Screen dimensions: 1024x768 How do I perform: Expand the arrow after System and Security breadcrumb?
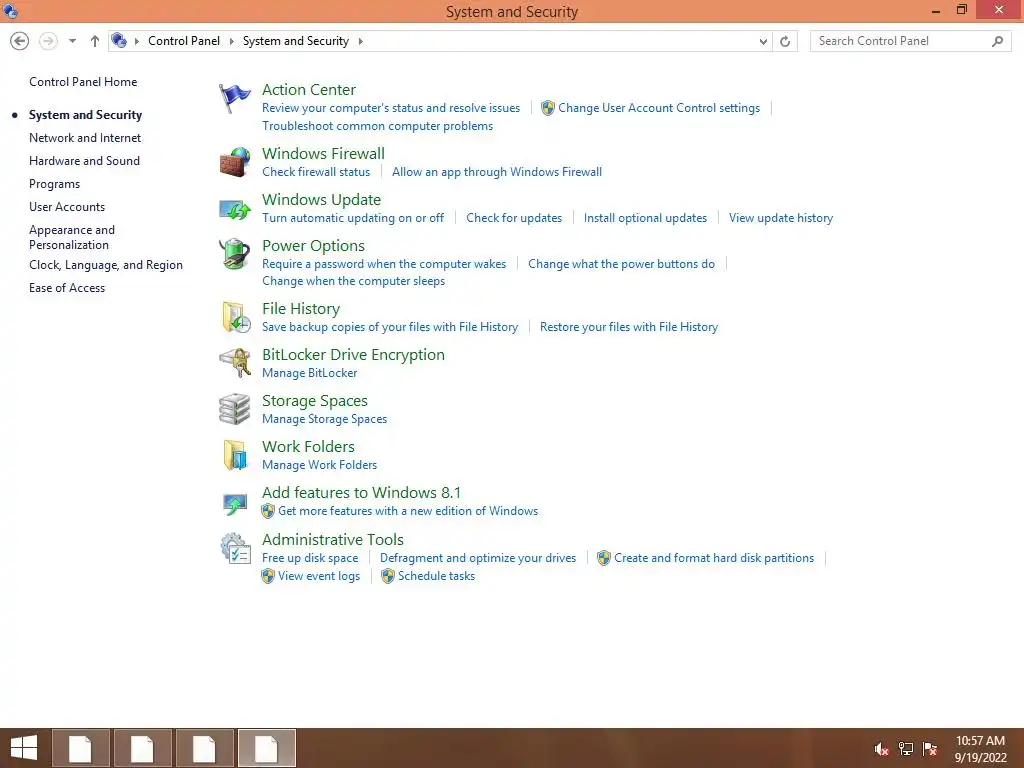click(x=360, y=41)
